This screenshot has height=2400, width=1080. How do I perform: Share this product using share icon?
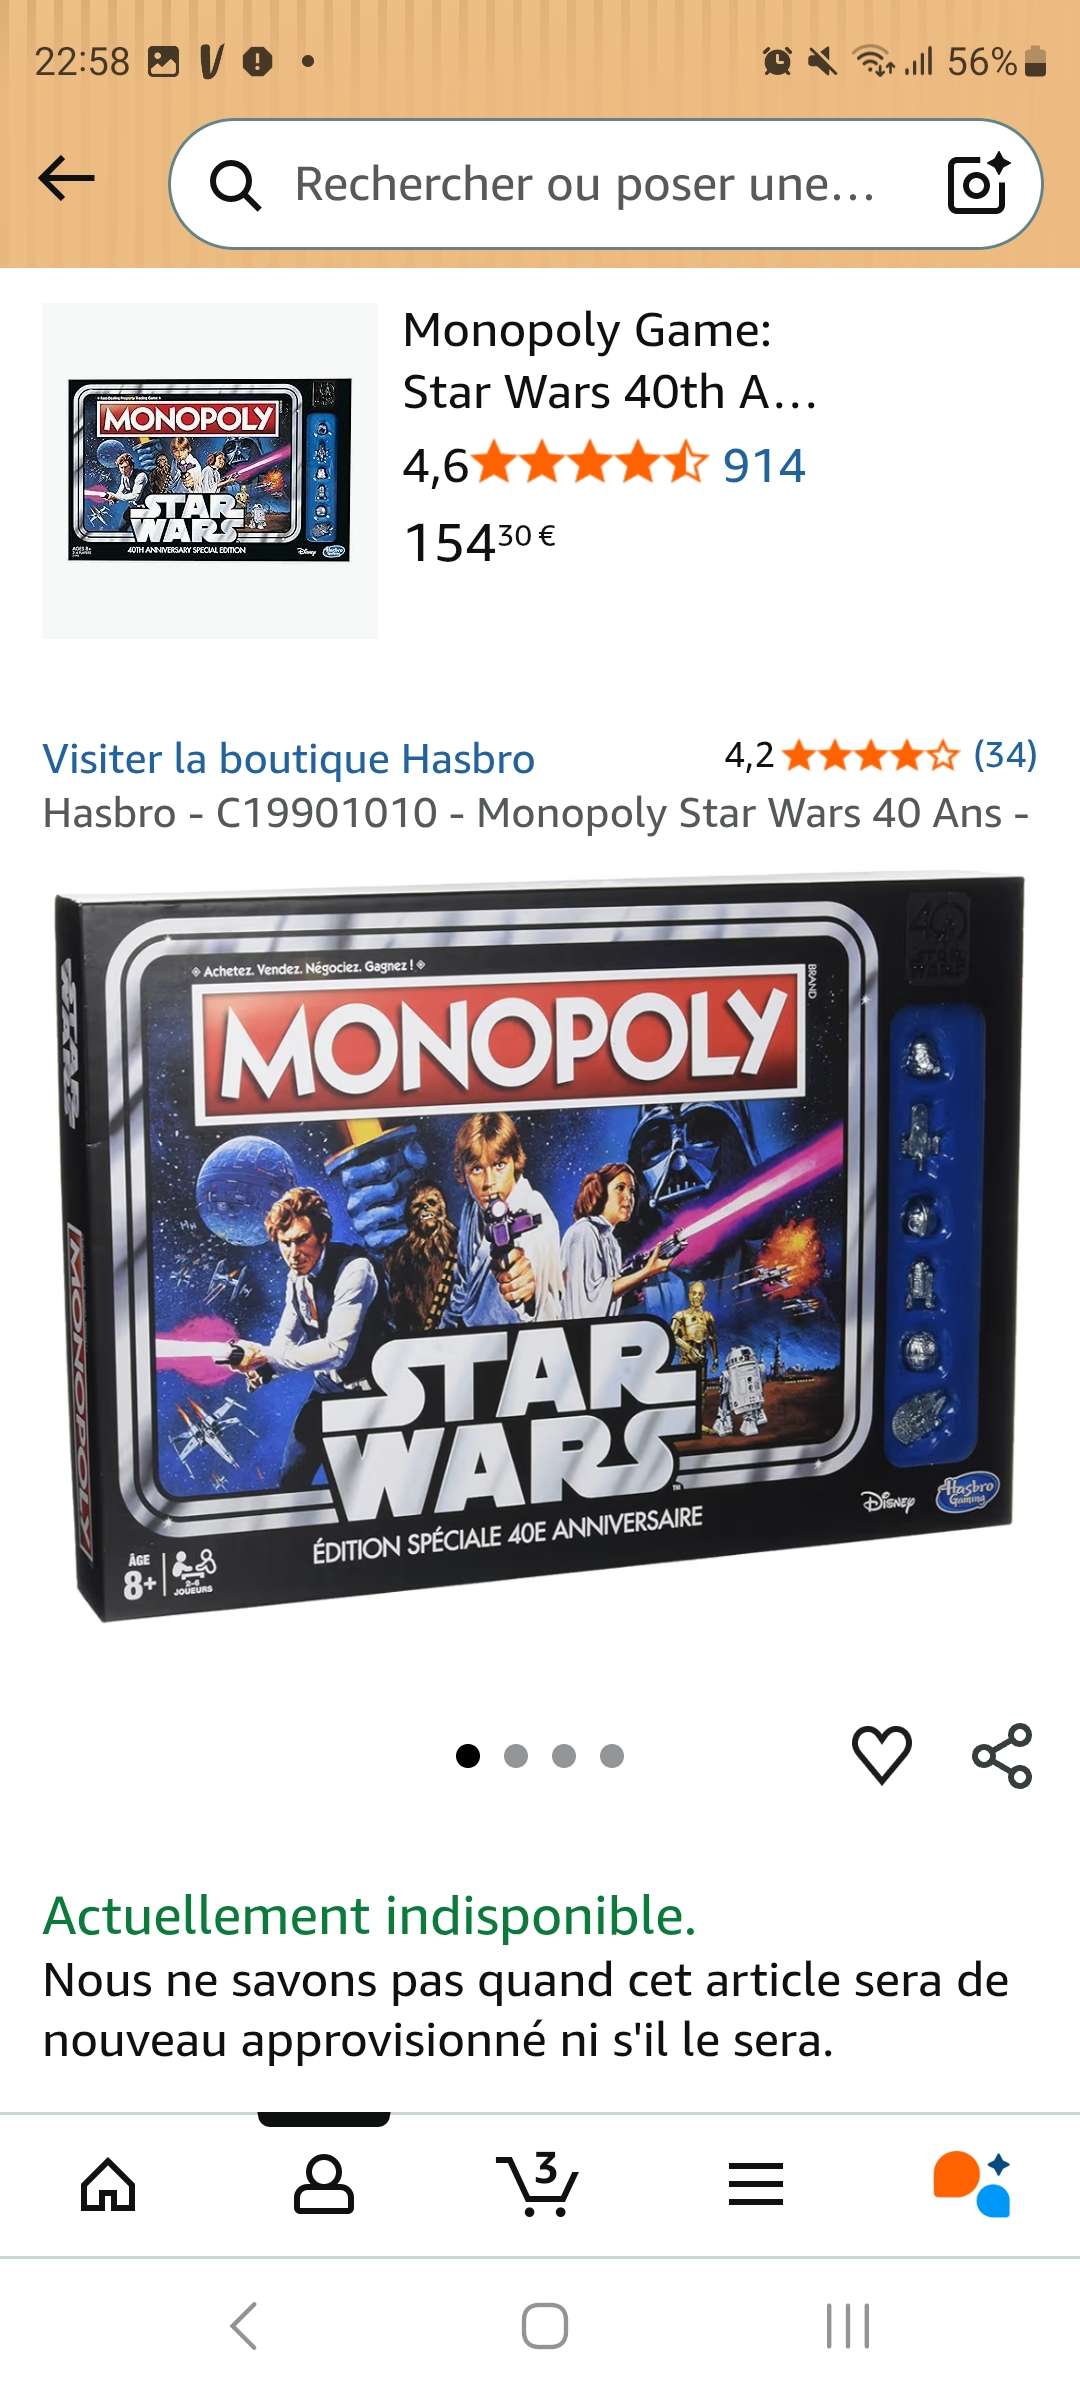click(x=1002, y=1755)
